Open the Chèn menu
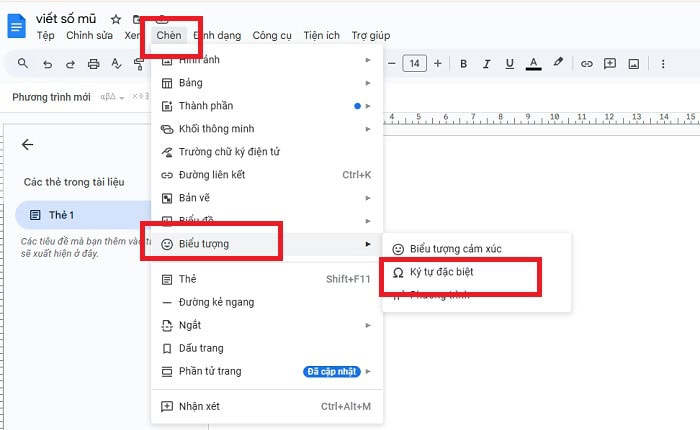Image resolution: width=700 pixels, height=430 pixels. point(168,36)
